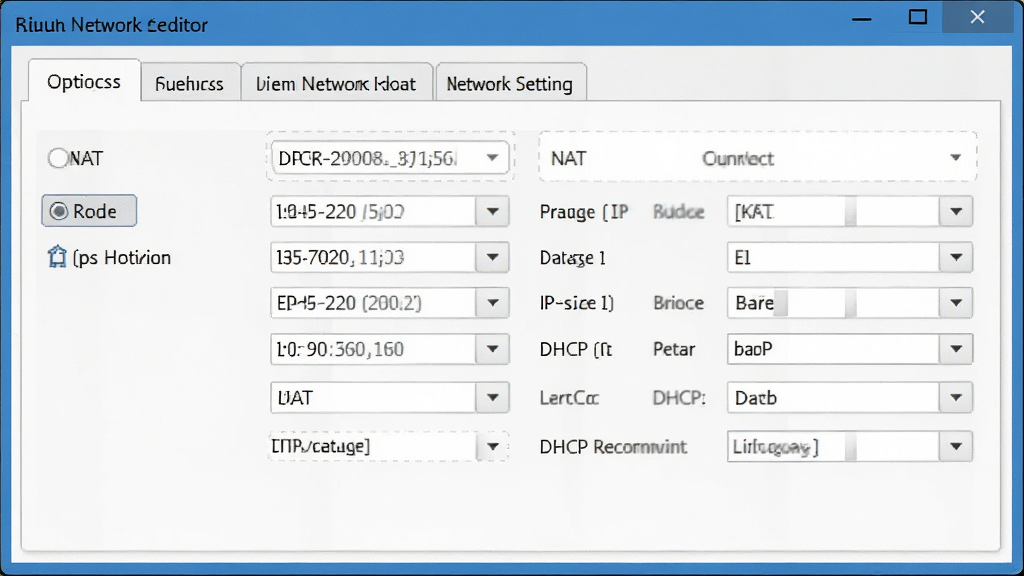Expand the DHCP Recornvint dropdown
The width and height of the screenshot is (1024, 576).
[850, 447]
